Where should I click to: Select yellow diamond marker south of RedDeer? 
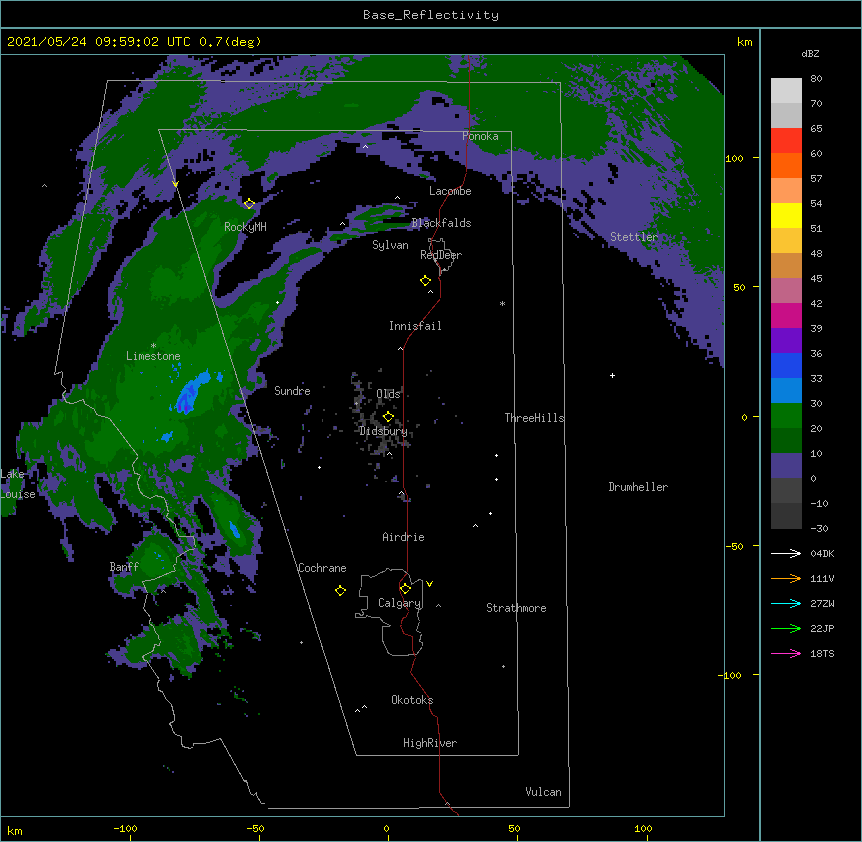[426, 281]
